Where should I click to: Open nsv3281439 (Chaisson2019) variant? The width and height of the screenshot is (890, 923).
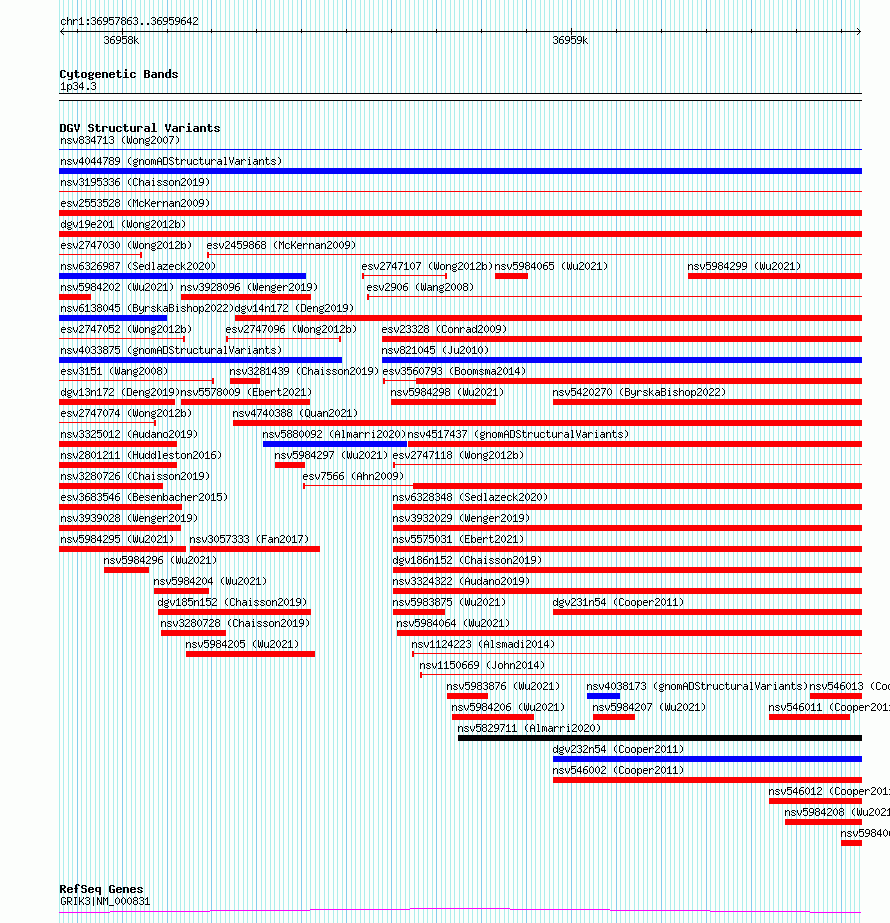pyautogui.click(x=304, y=371)
